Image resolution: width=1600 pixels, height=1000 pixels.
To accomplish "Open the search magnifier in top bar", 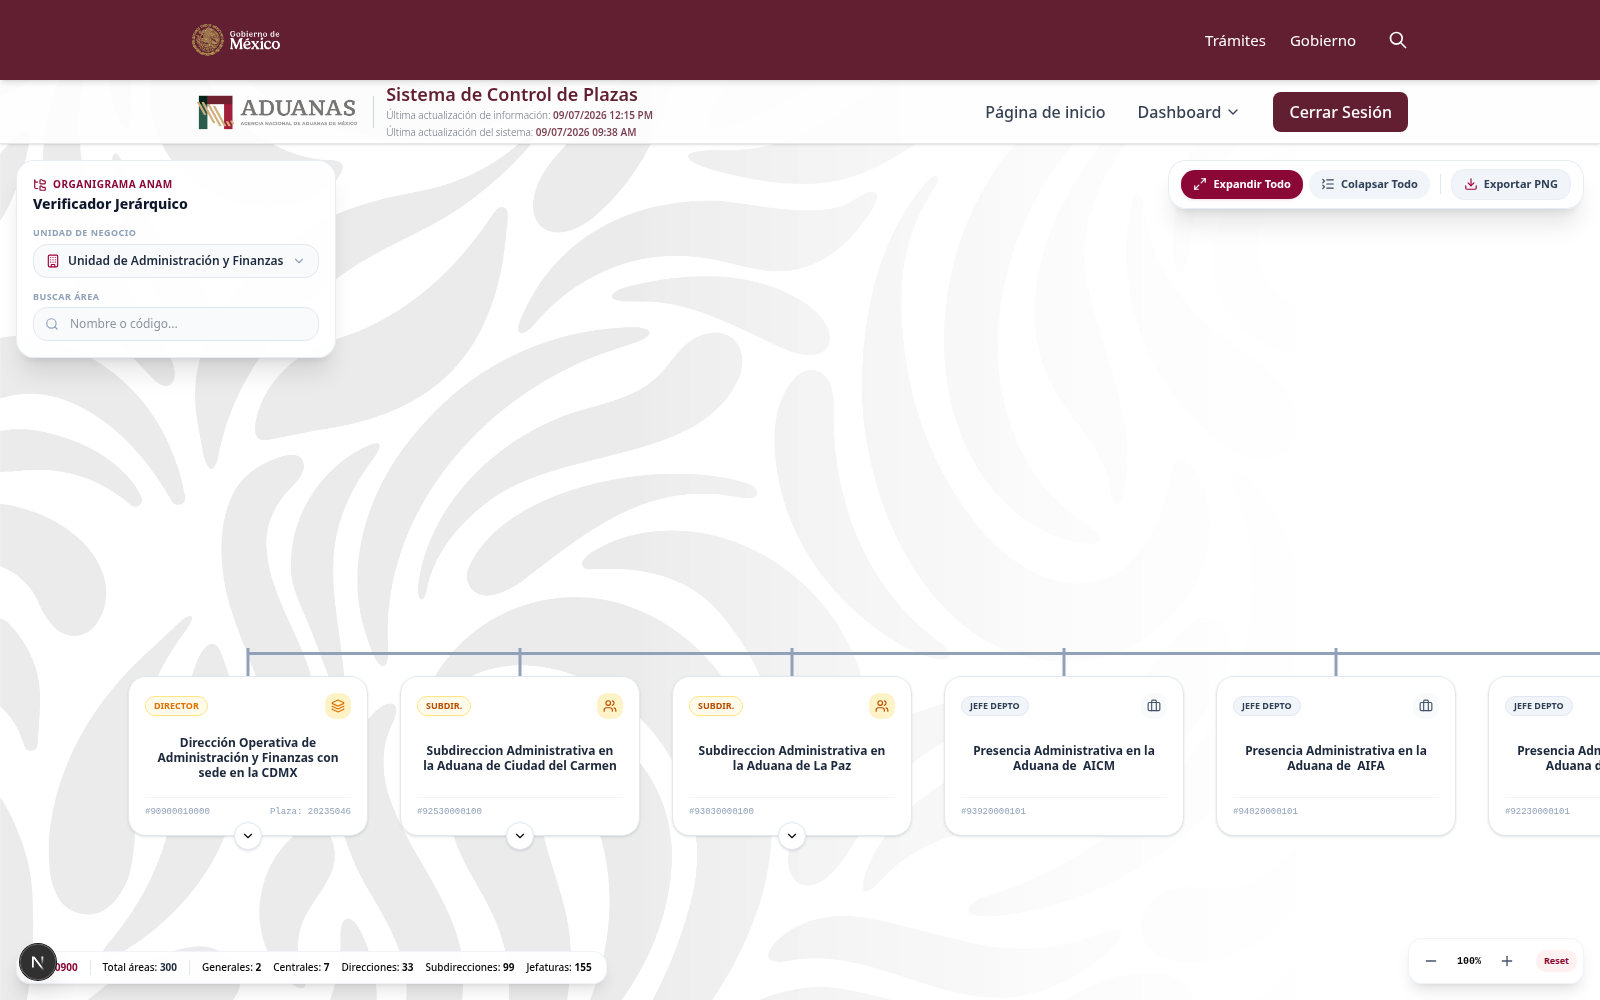I will coord(1398,40).
